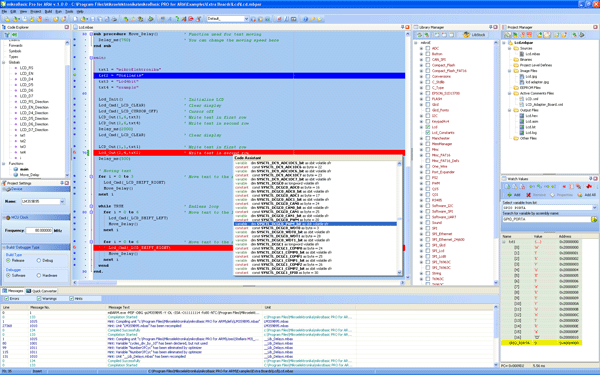Select LCD_Adapter_Board.xml in Project Manager

point(544,104)
